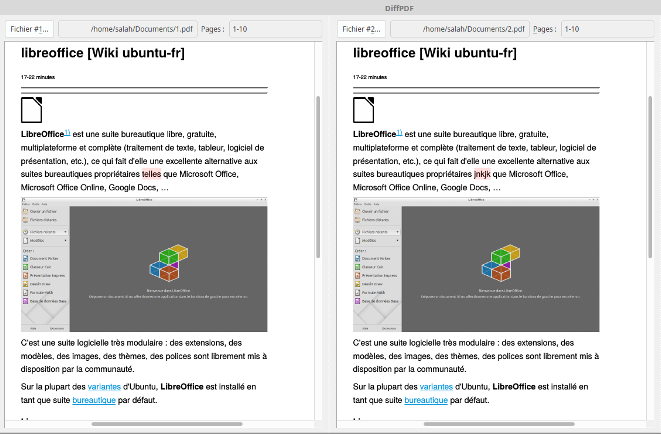Viewport: 661px width, 434px height.
Task: Open the Fichier #1... file chooser button
Action: click(30, 29)
